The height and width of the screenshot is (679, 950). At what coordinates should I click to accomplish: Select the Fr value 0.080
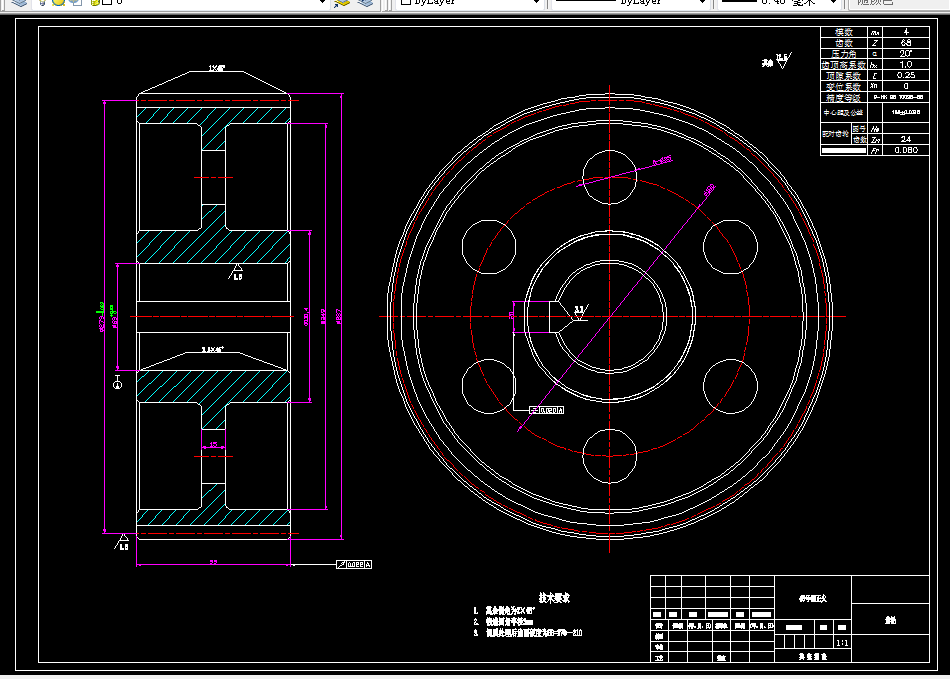coord(906,150)
